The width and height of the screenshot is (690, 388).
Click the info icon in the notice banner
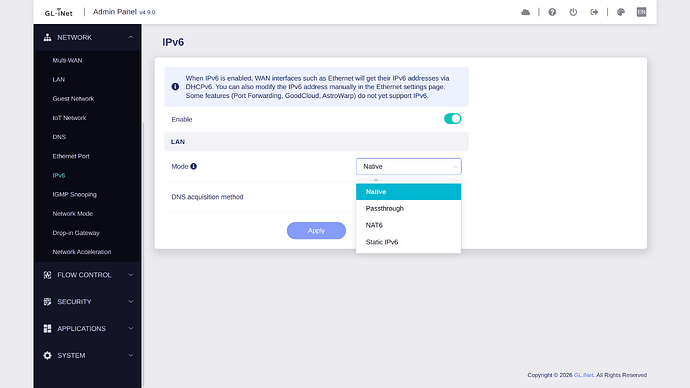[175, 87]
